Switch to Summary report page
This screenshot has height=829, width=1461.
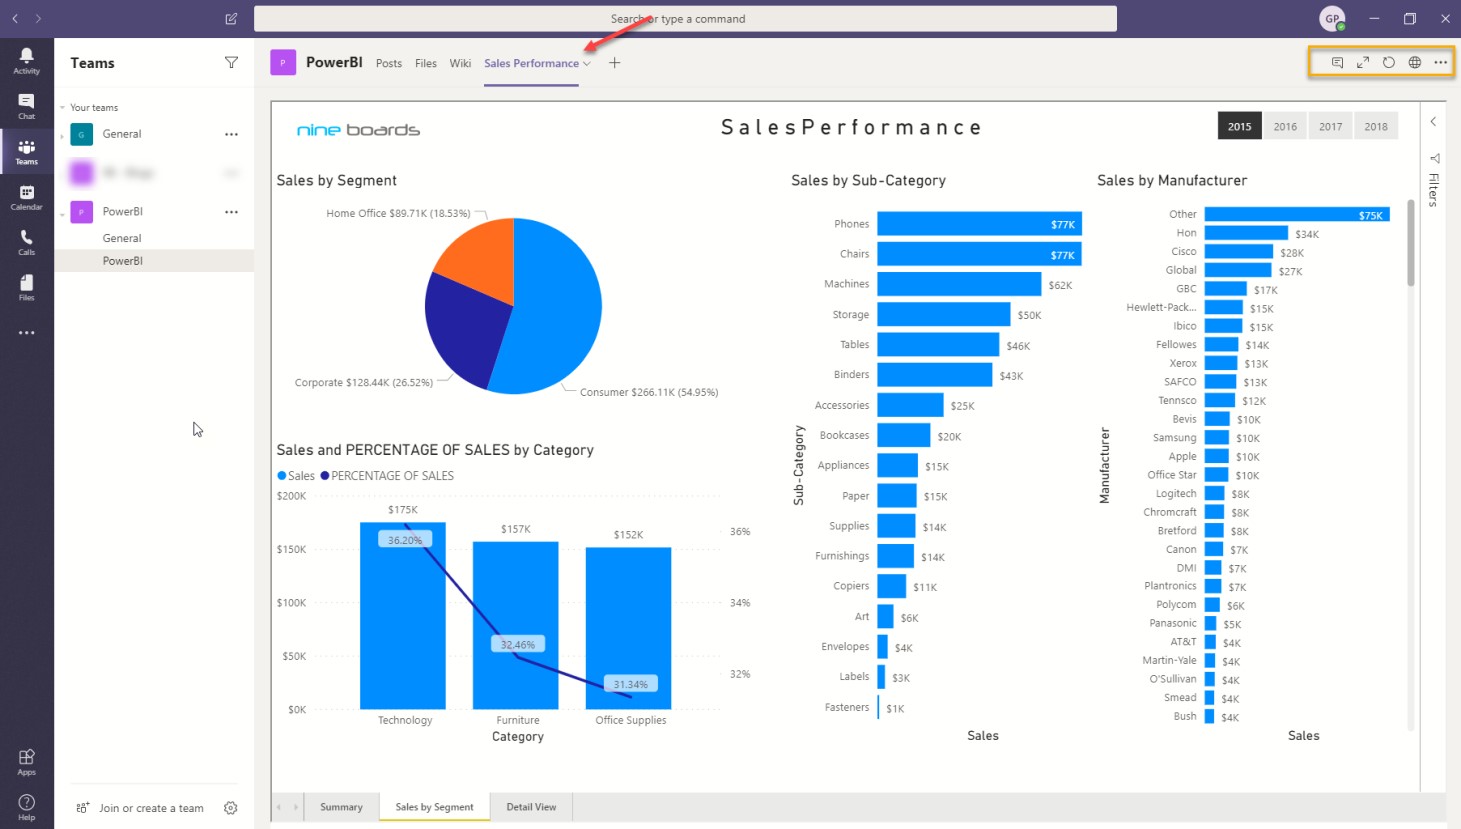(341, 807)
